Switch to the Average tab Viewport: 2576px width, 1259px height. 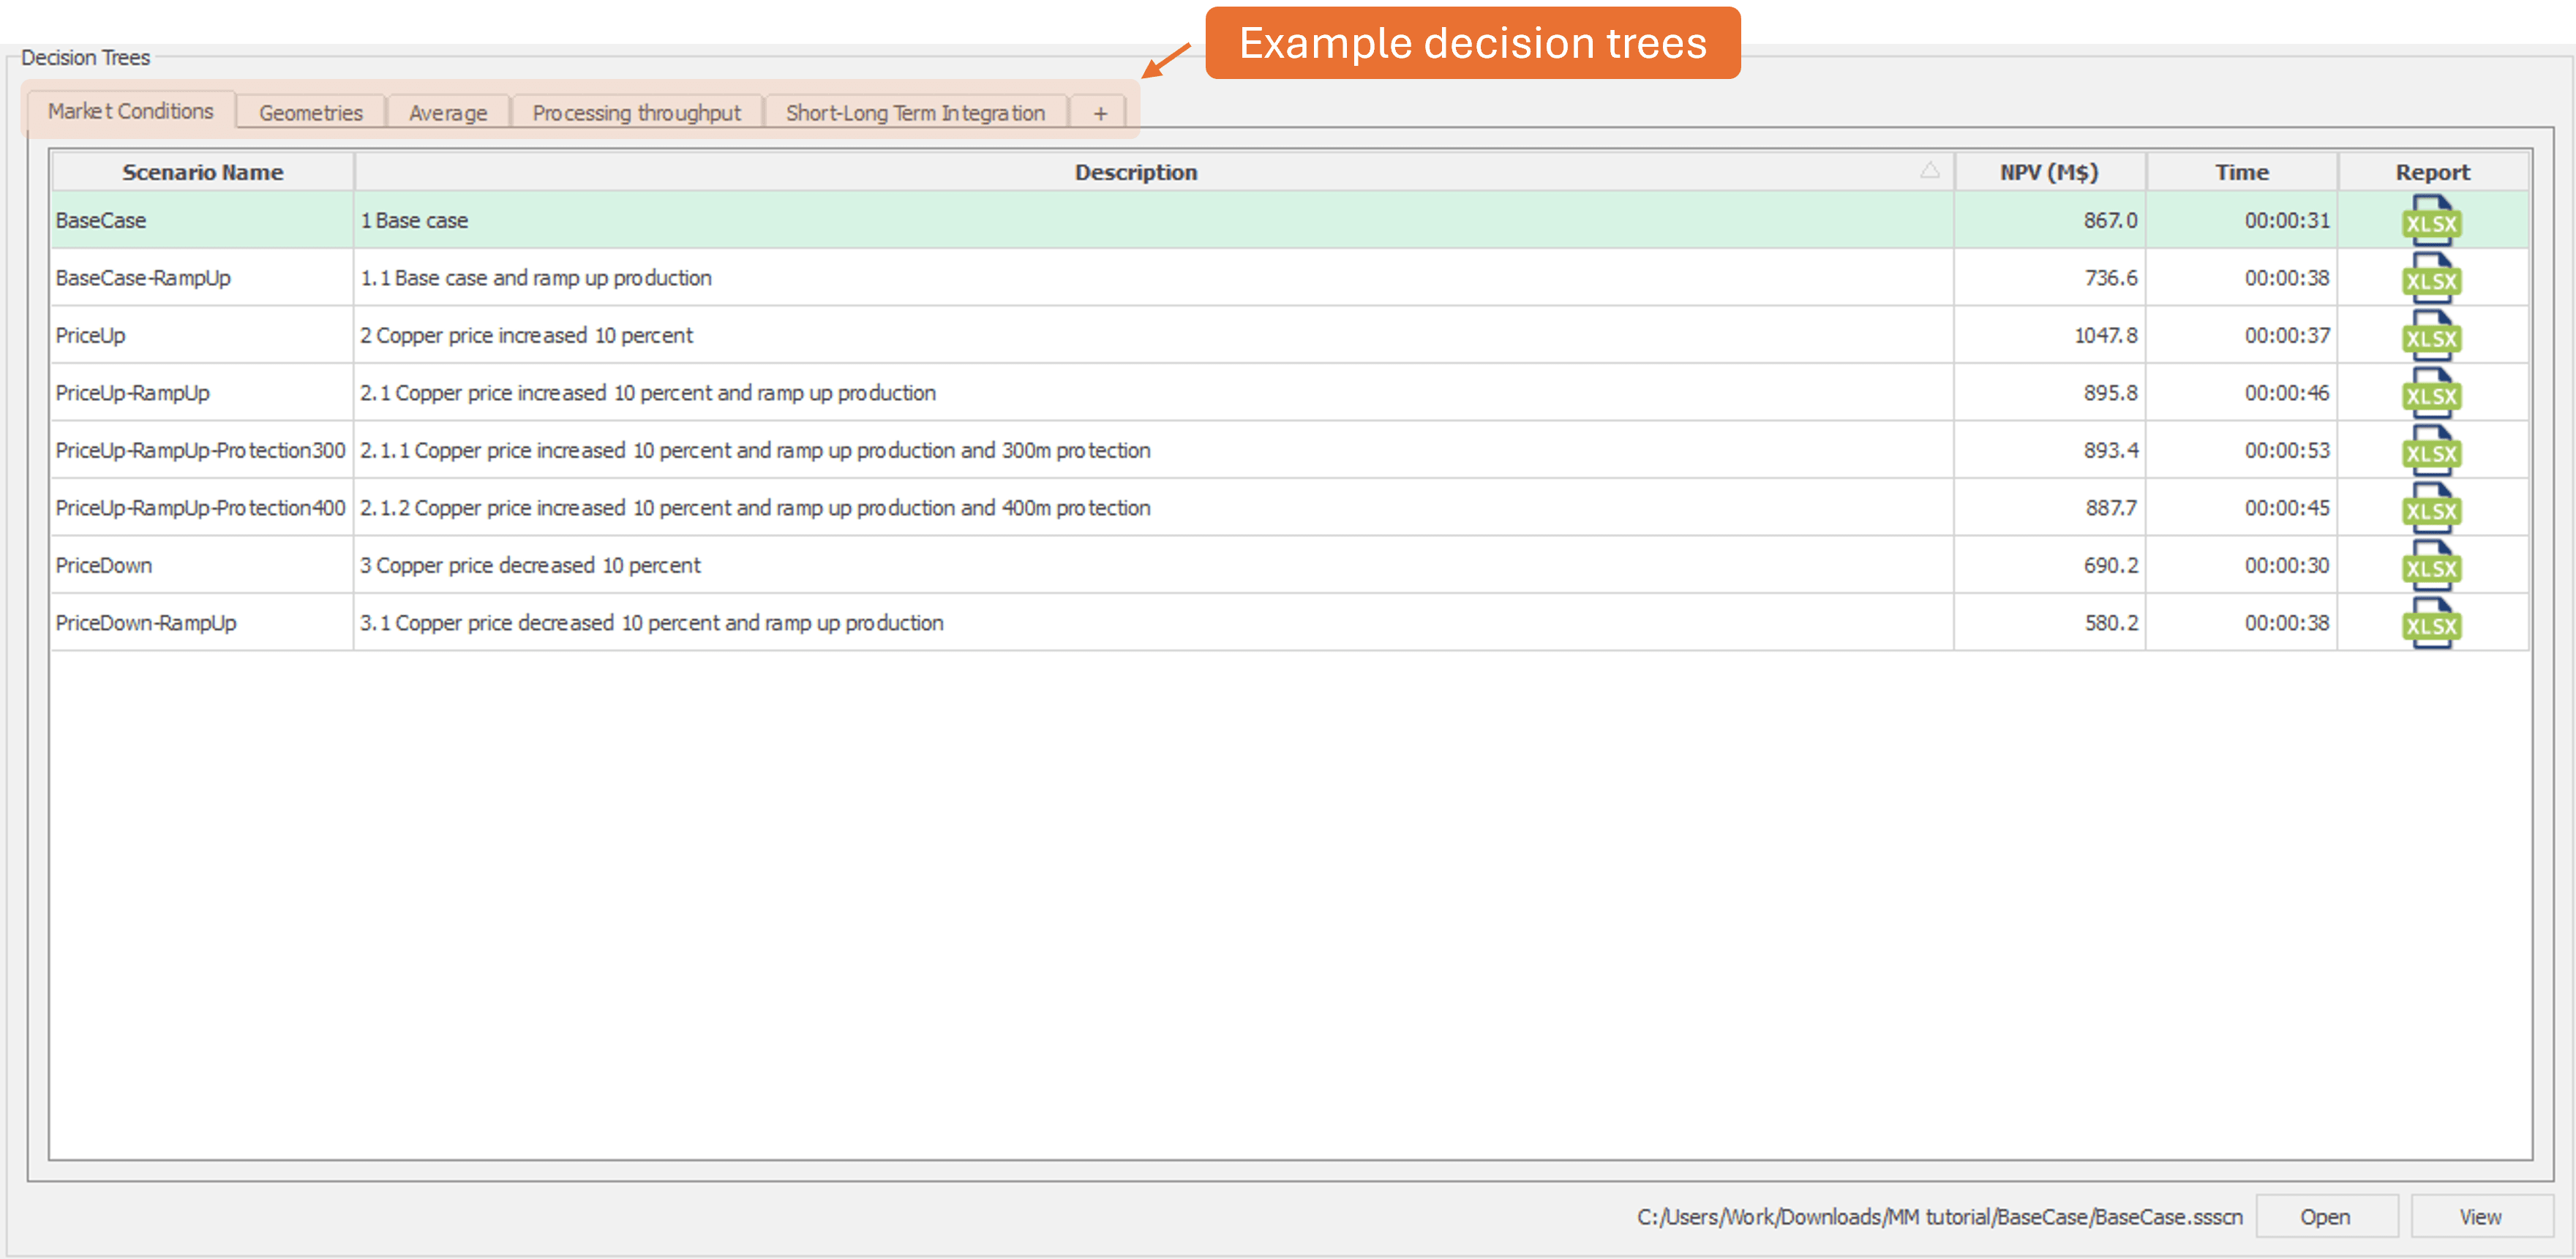point(447,113)
